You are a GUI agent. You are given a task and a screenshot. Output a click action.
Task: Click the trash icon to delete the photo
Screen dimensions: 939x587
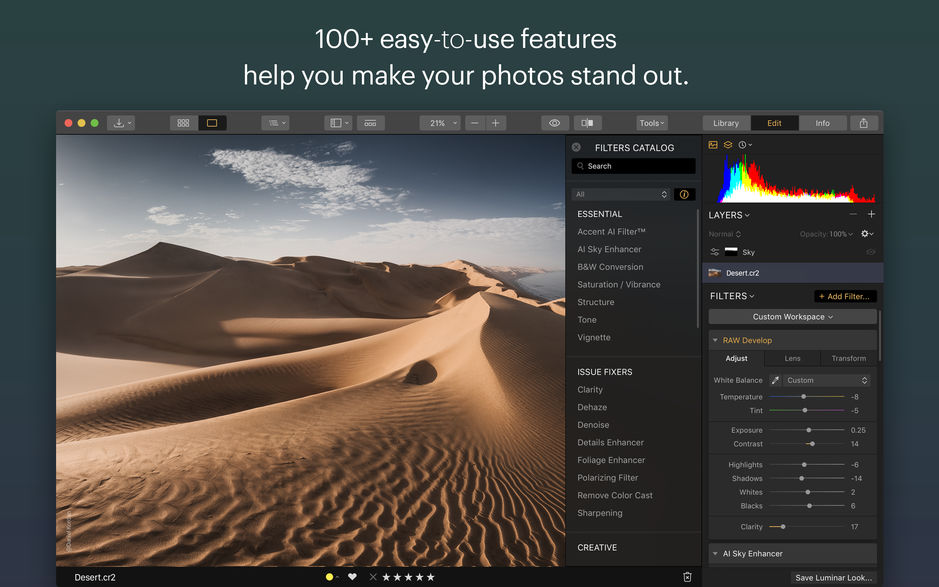686,577
